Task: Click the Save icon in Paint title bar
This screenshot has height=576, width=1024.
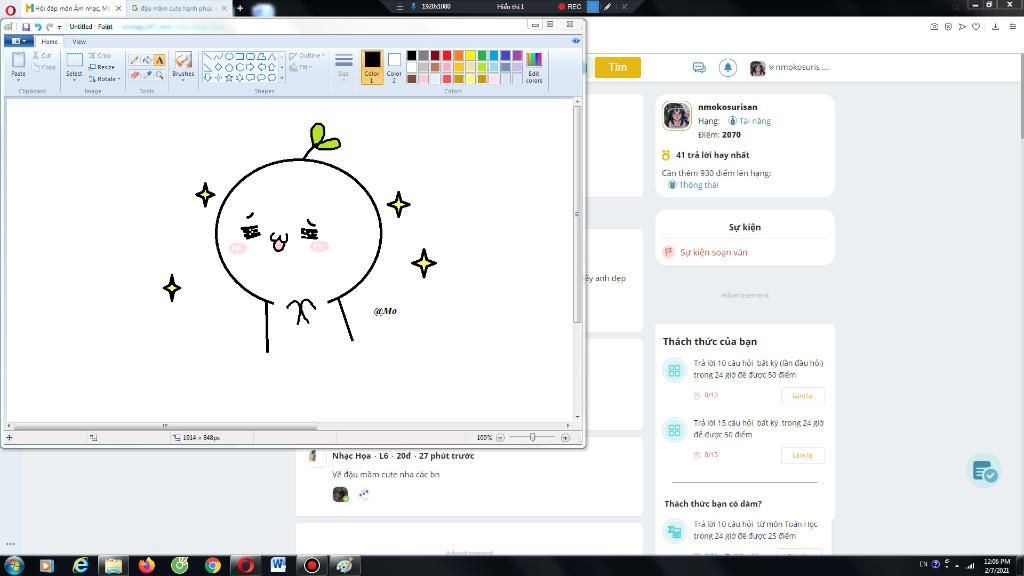Action: (26, 27)
